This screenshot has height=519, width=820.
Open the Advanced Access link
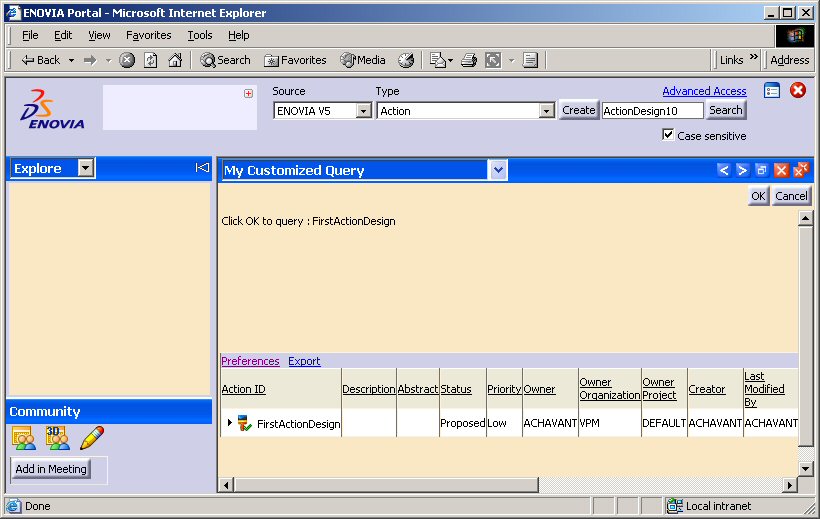[704, 91]
